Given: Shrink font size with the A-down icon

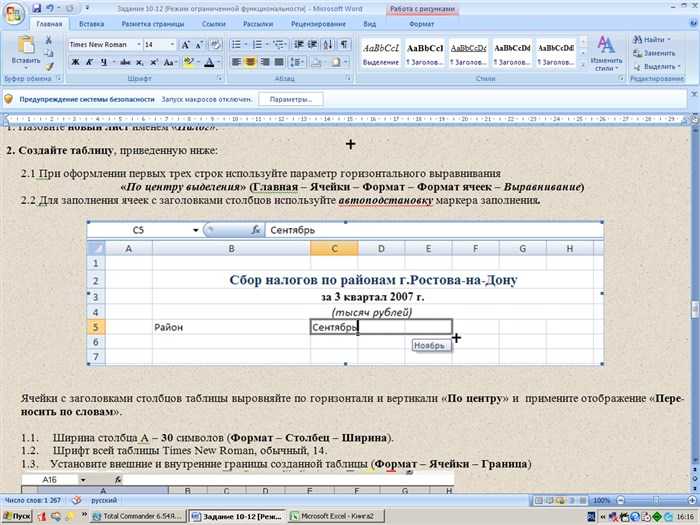Looking at the screenshot, I should pos(200,45).
